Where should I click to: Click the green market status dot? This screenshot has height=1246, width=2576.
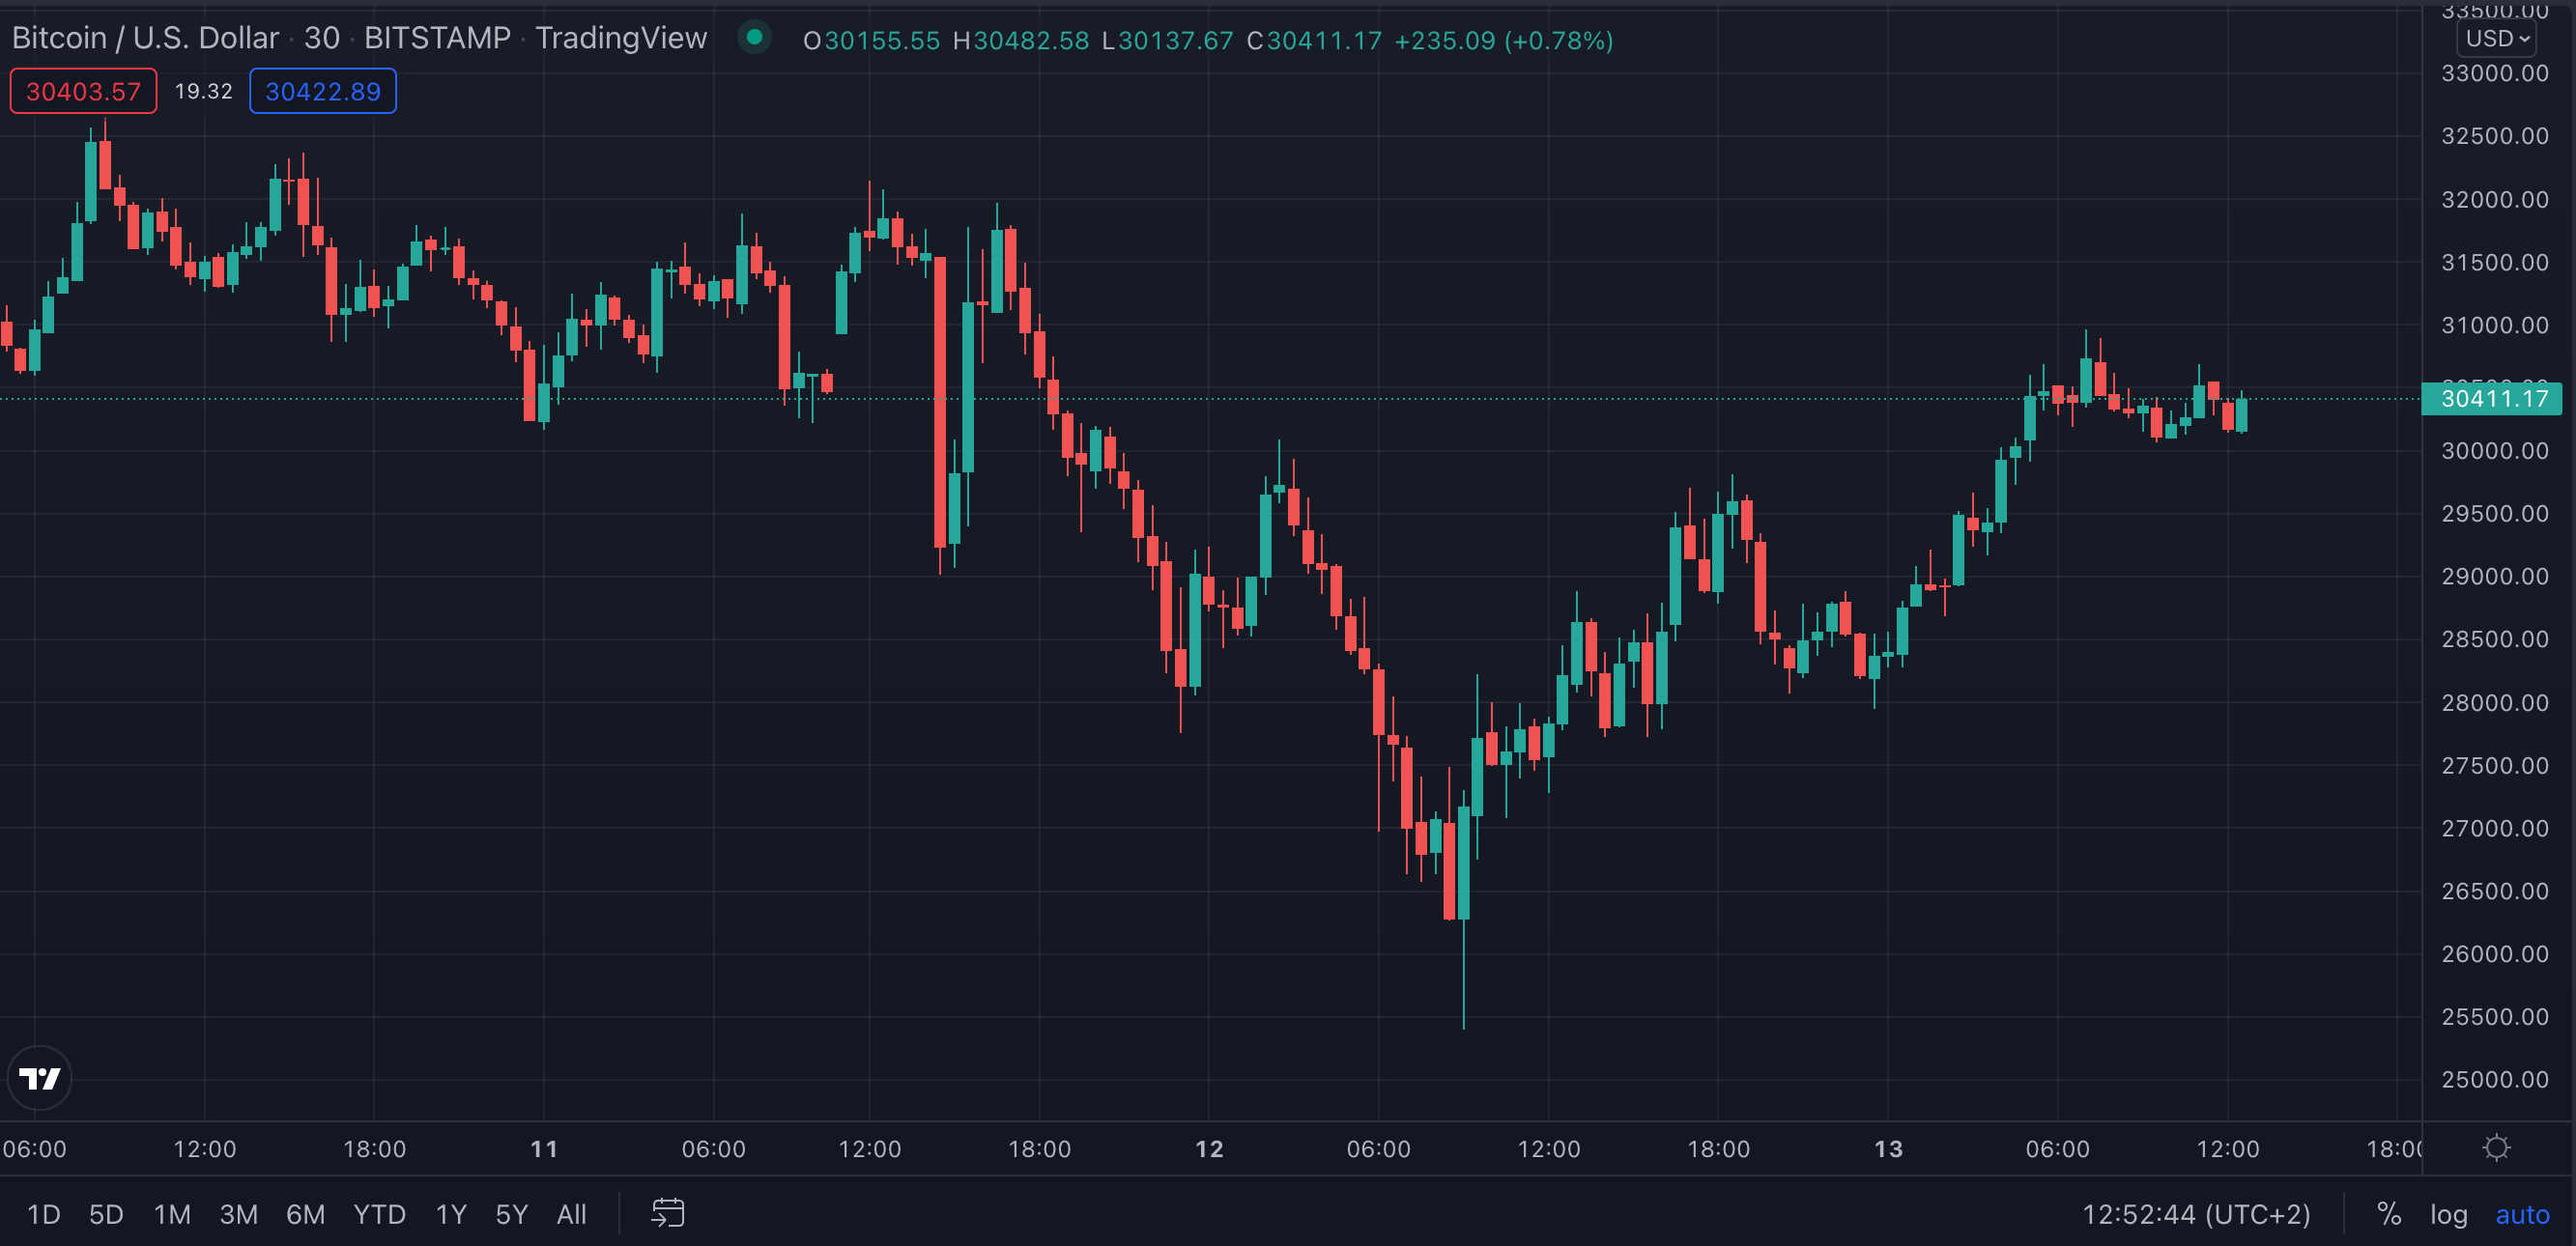pos(755,38)
